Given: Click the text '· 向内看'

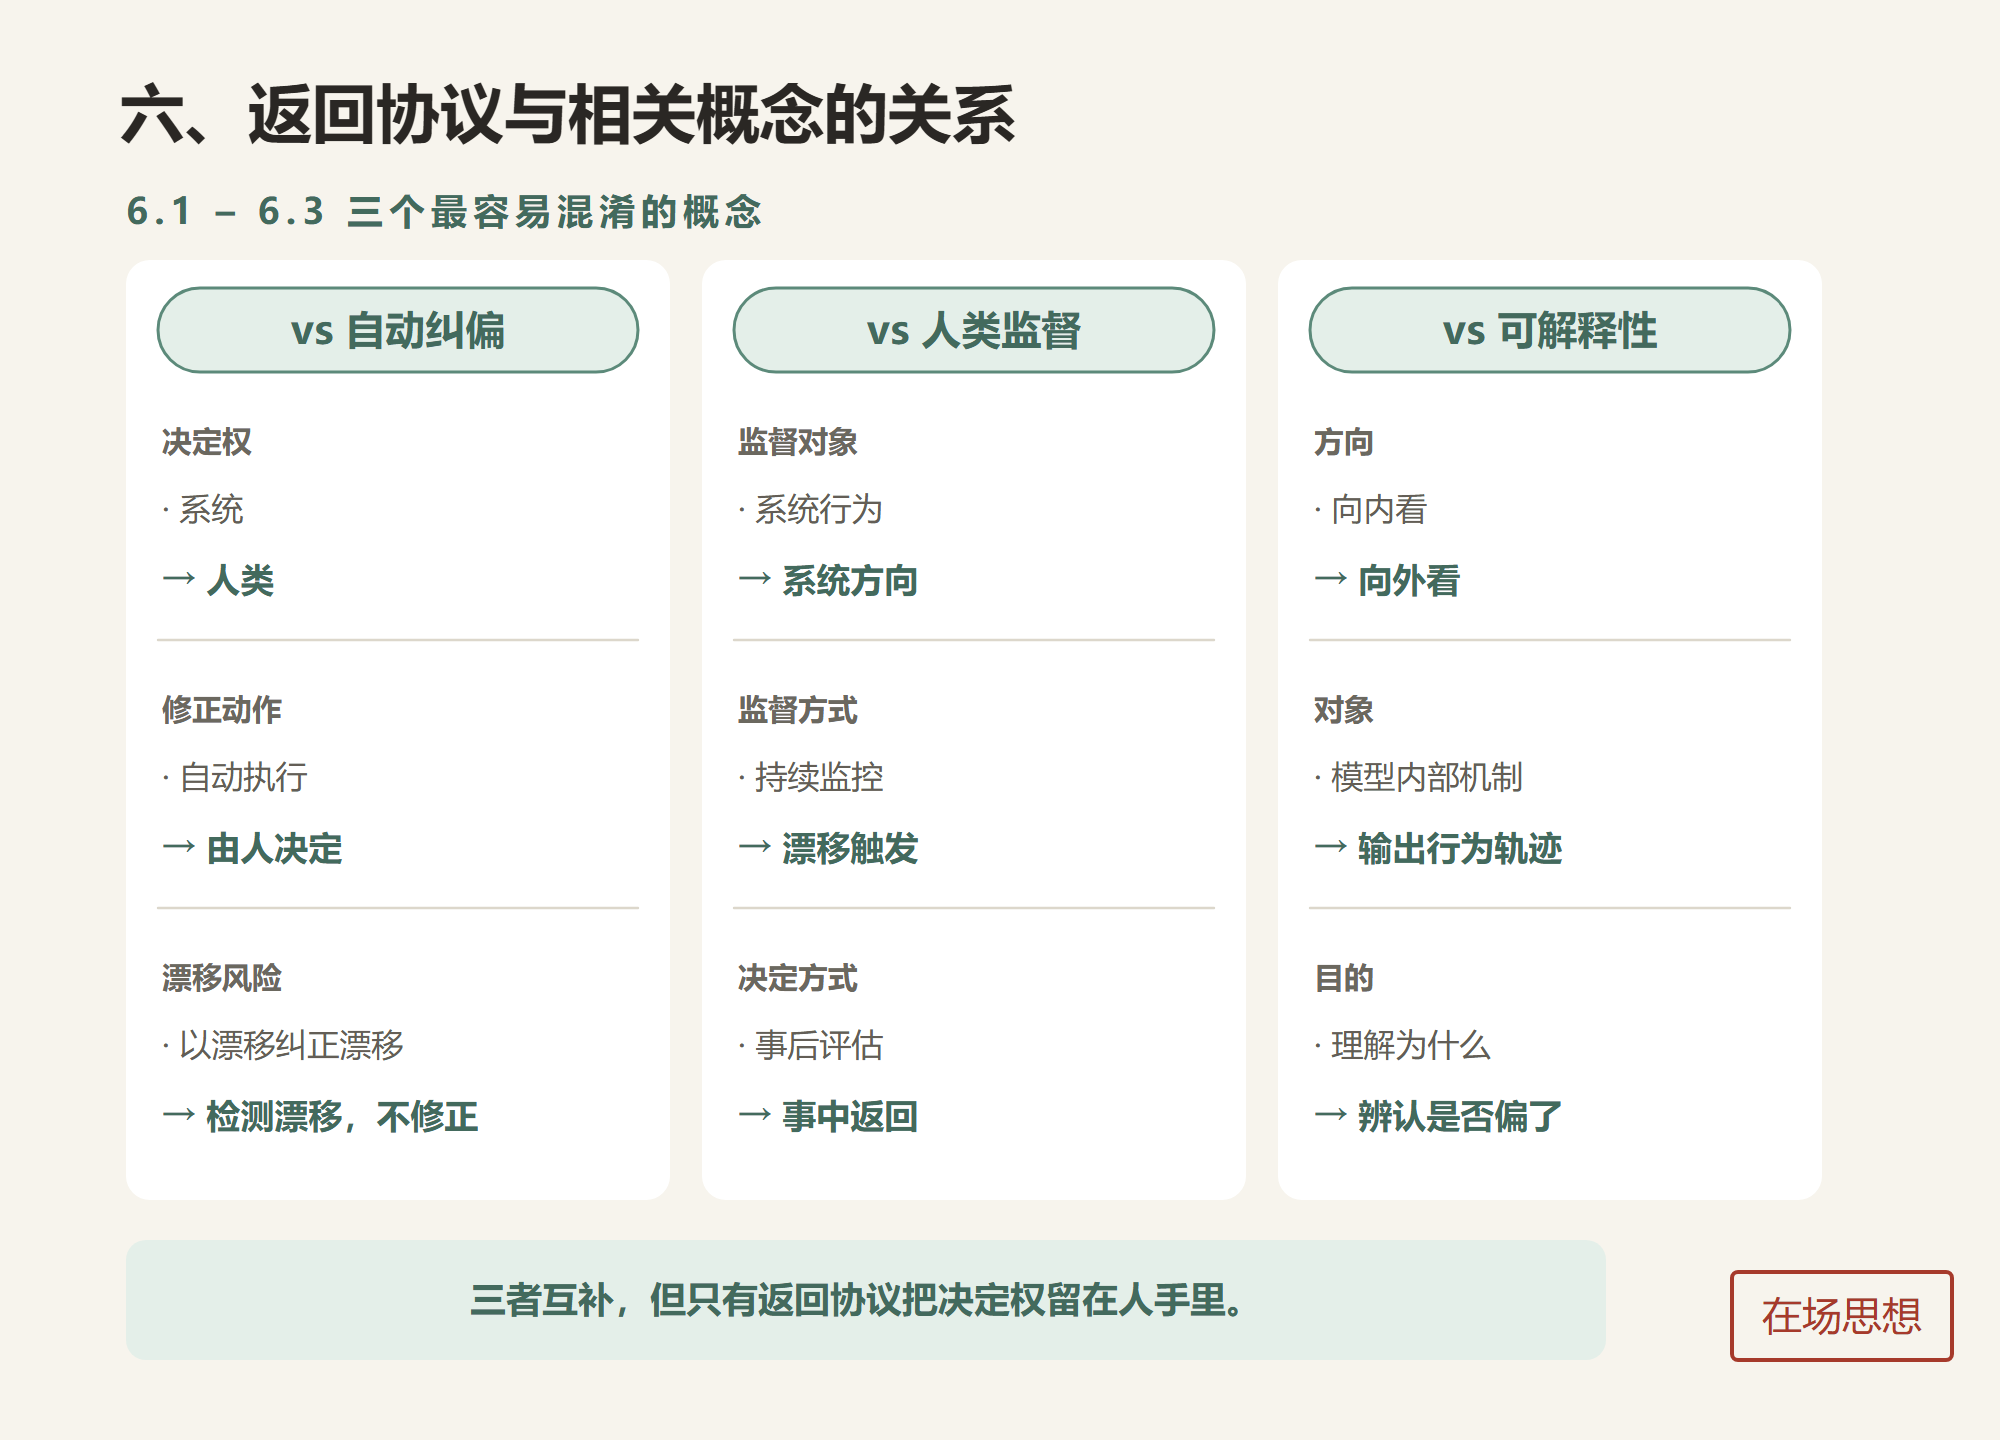Looking at the screenshot, I should pos(1371,510).
